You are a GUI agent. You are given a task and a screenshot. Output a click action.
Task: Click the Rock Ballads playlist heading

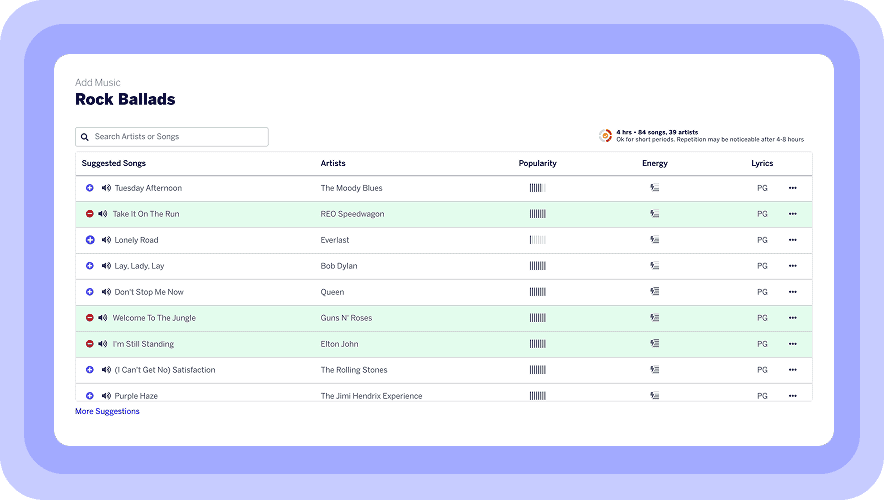[x=125, y=99]
